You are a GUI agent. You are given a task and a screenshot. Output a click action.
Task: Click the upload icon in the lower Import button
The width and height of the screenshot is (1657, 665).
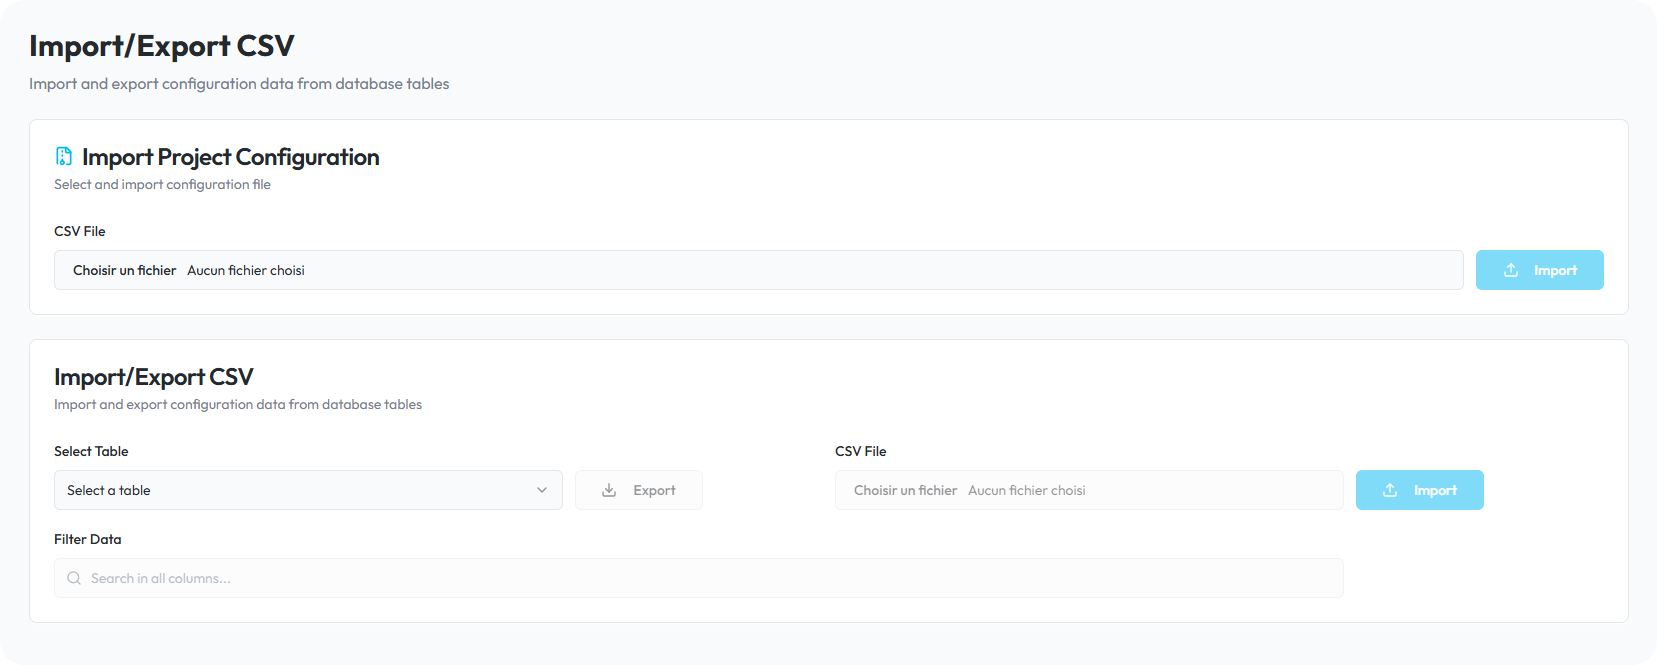(1390, 490)
